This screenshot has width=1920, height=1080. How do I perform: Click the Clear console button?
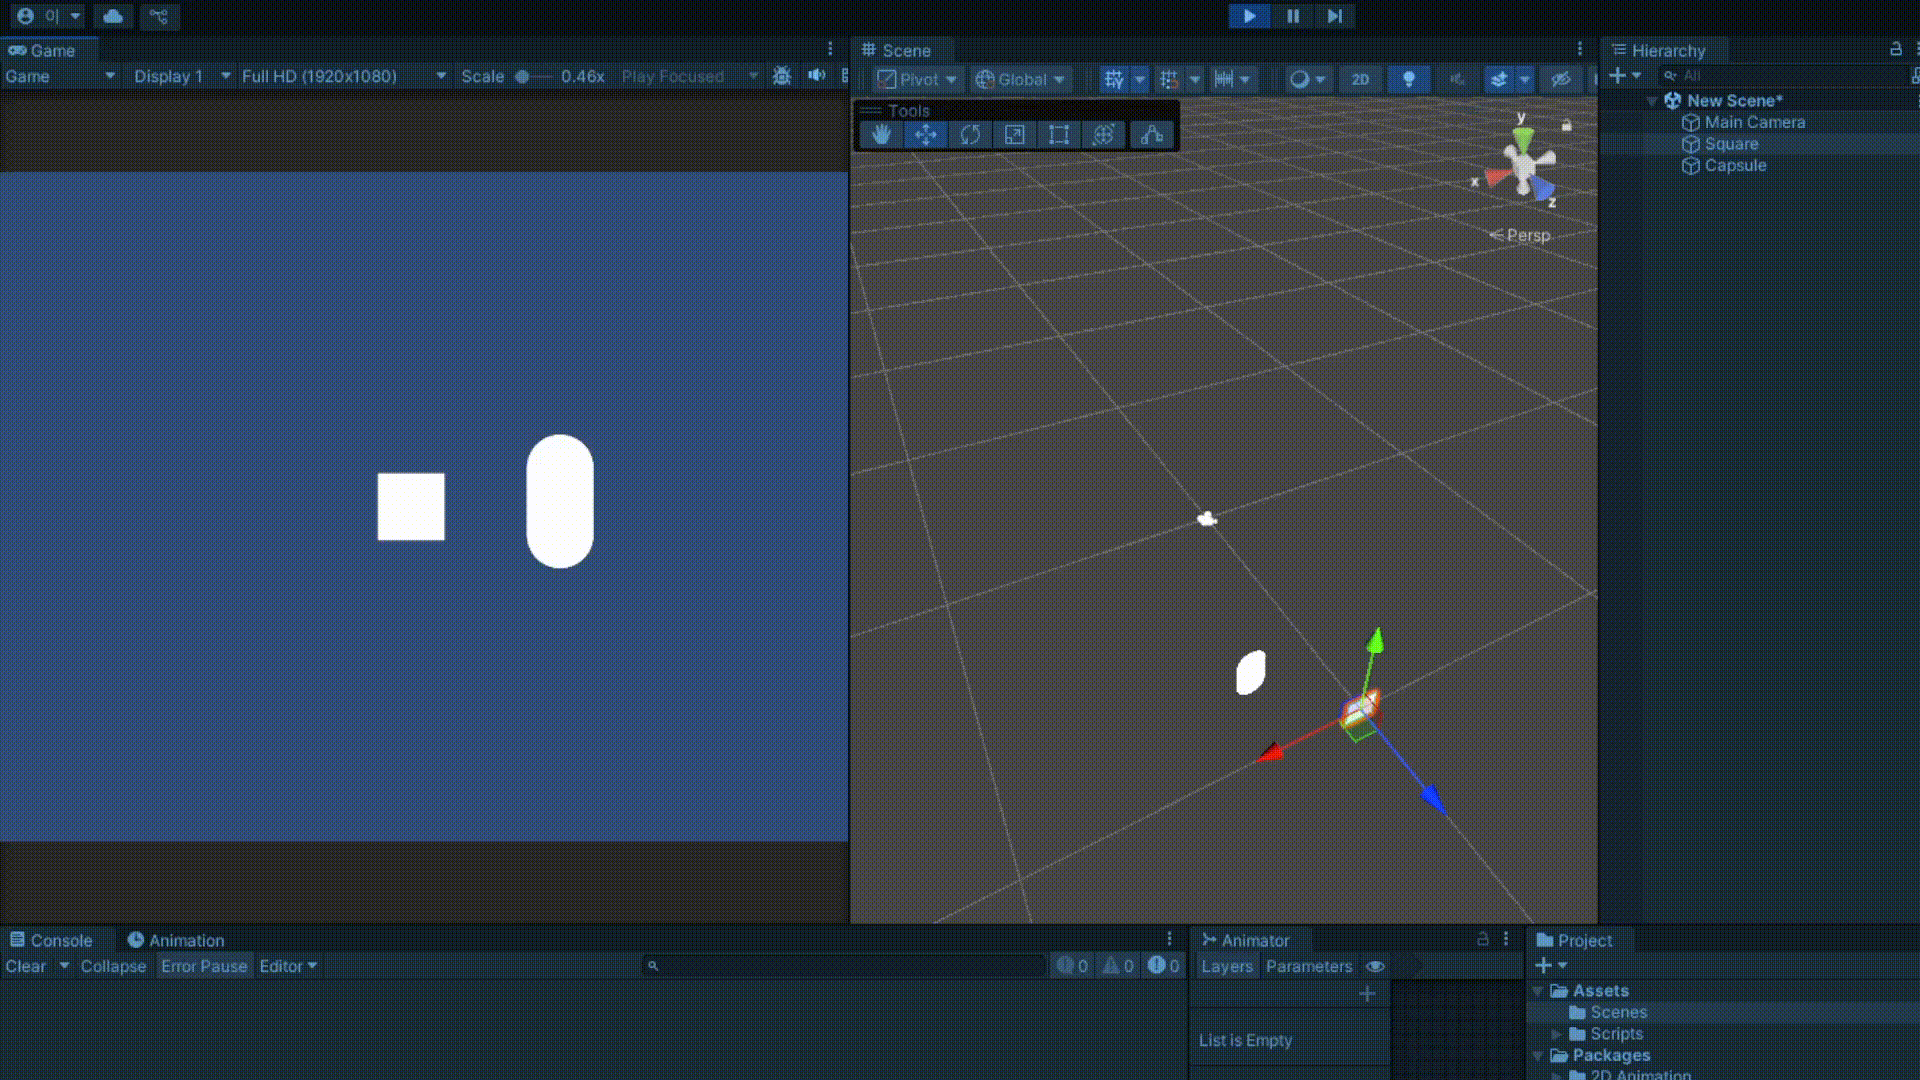tap(25, 966)
